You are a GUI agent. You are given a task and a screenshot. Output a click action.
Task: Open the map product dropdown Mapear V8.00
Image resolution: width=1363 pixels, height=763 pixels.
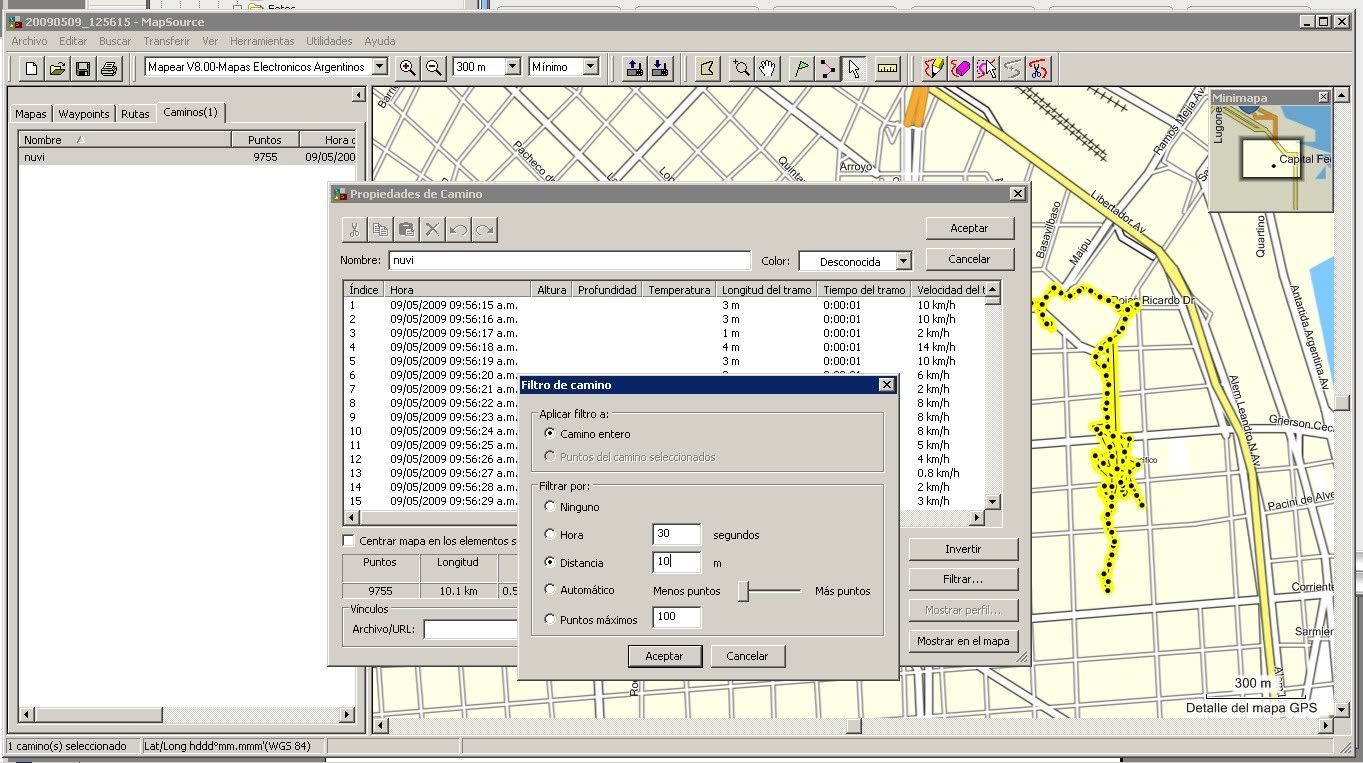pyautogui.click(x=380, y=67)
